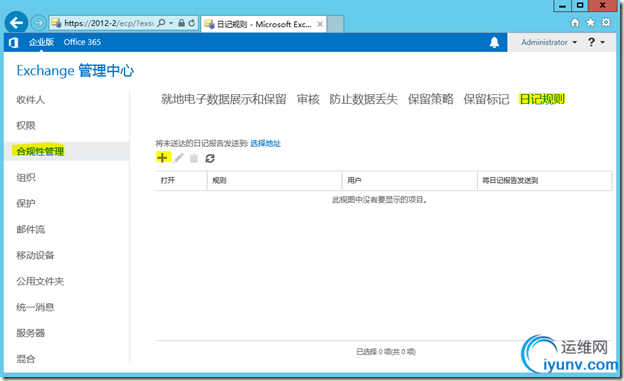
Task: Go to 邮件流 in the sidebar
Action: tap(31, 229)
